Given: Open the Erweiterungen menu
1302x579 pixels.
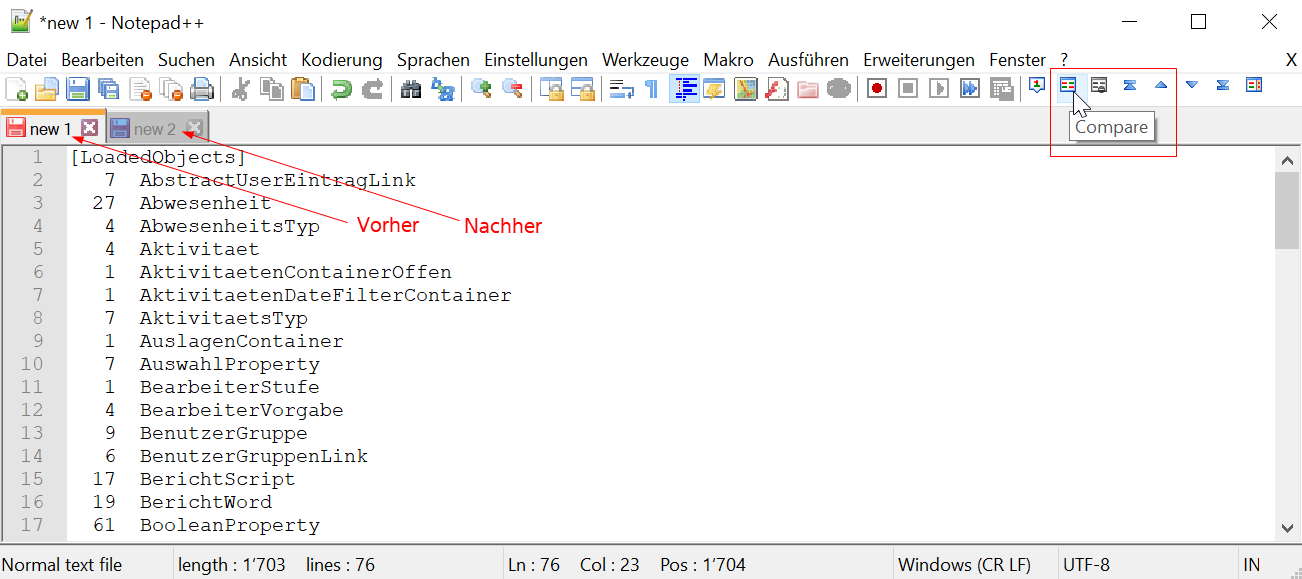Looking at the screenshot, I should tap(918, 60).
